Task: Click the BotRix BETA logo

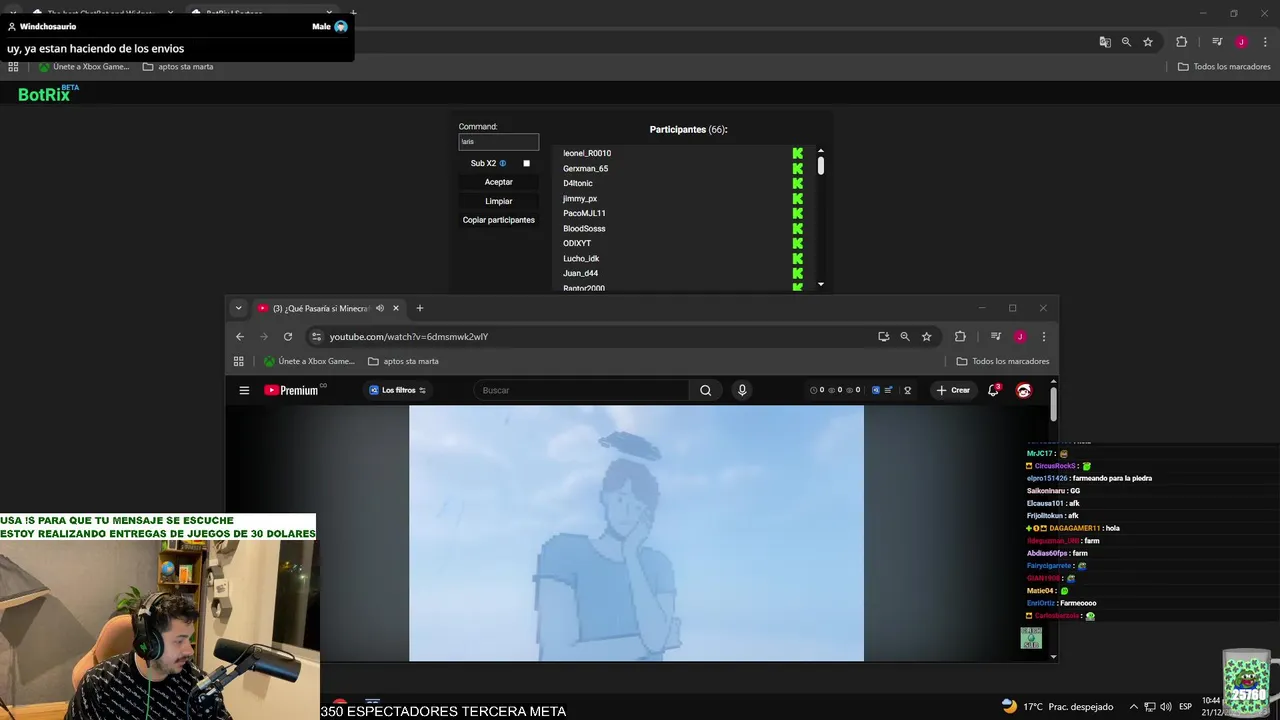Action: point(48,93)
